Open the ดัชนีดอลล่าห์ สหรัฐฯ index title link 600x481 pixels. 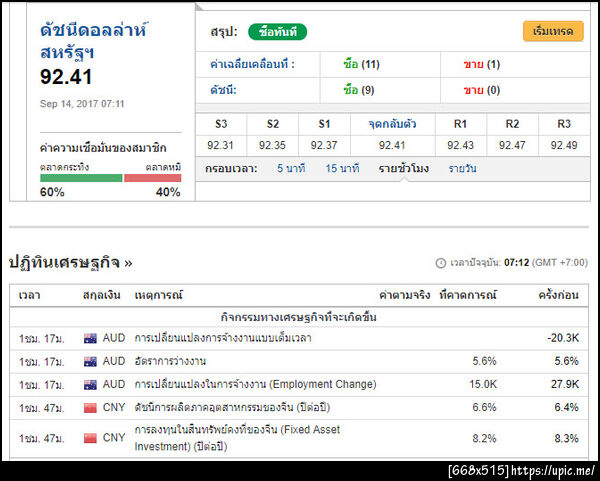click(x=93, y=41)
